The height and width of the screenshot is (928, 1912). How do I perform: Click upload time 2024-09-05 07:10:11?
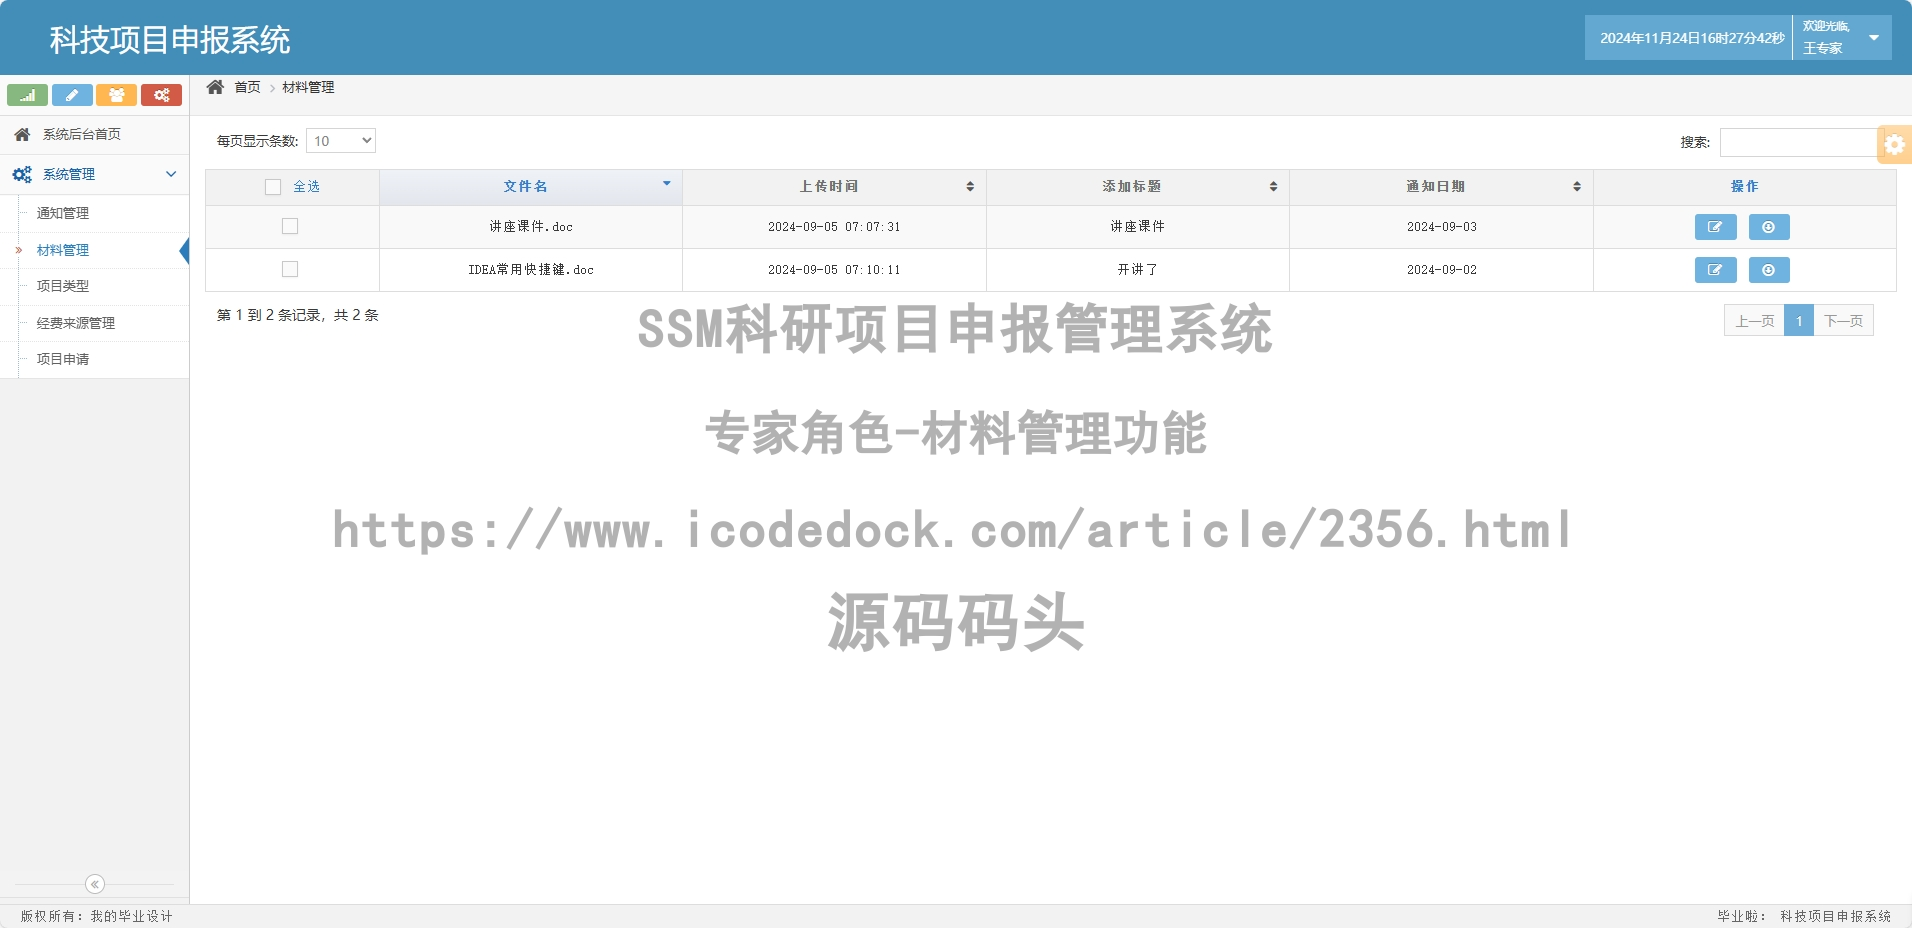834,270
